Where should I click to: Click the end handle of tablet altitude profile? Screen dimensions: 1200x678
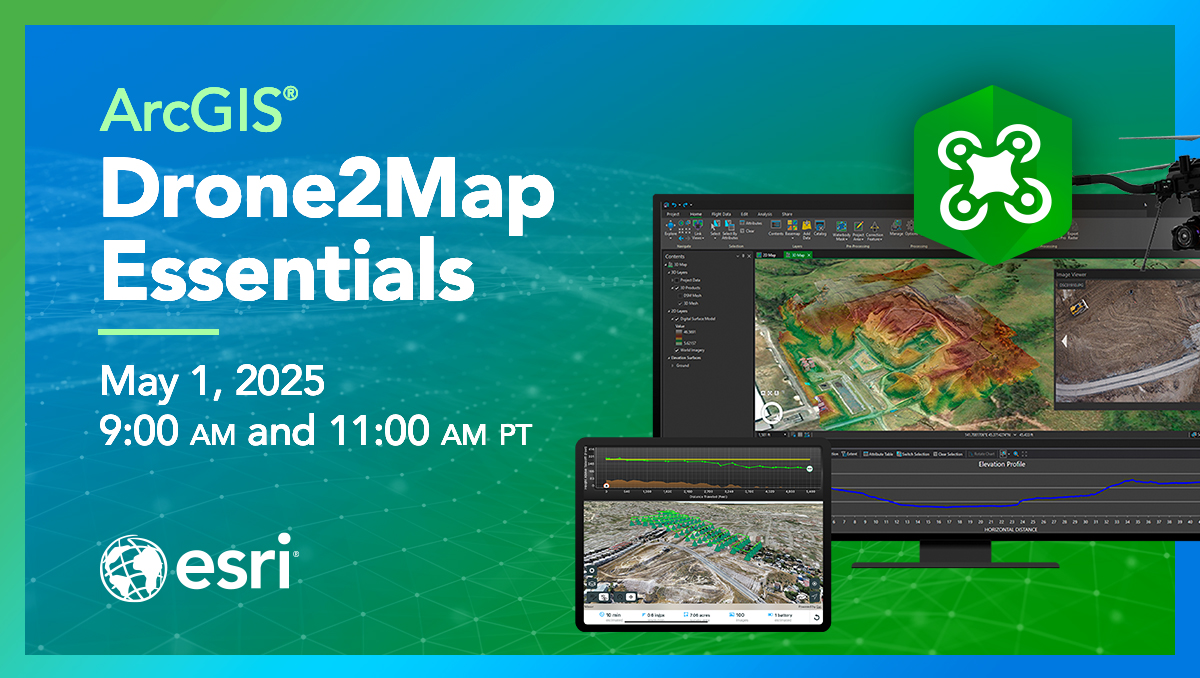click(x=809, y=468)
